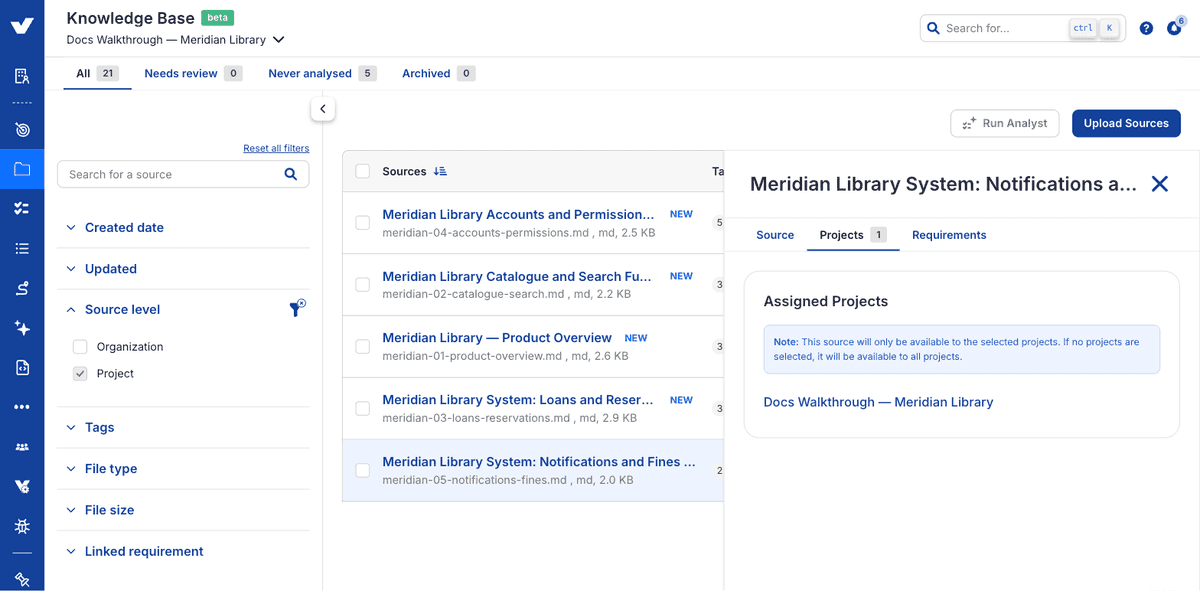Open the help question mark icon
Screen dimensions: 1200x591
coord(1146,28)
